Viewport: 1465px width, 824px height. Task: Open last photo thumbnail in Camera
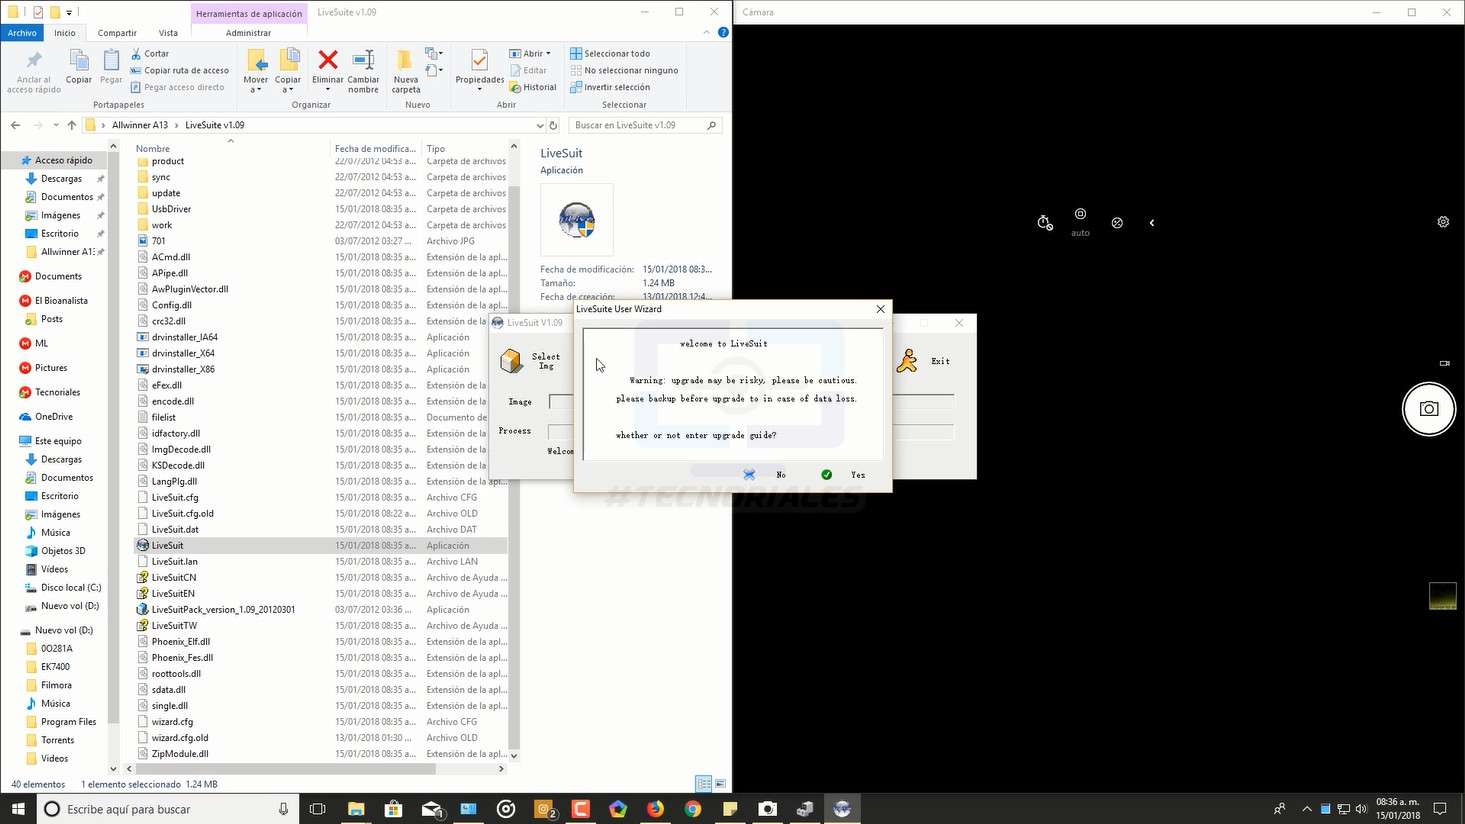(1443, 596)
